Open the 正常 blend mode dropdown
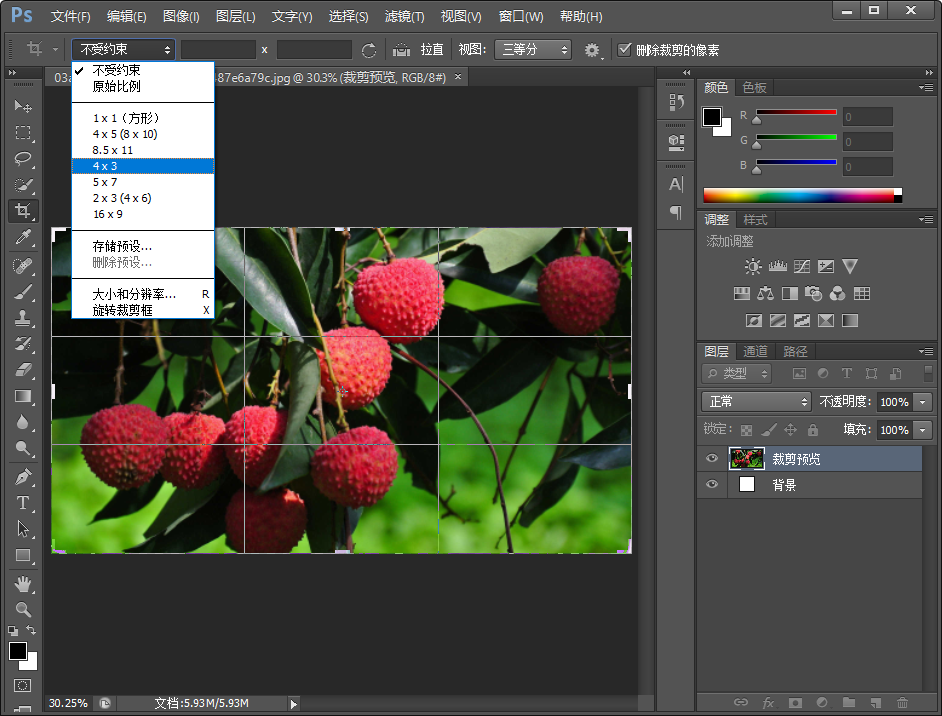This screenshot has height=716, width=942. (756, 401)
